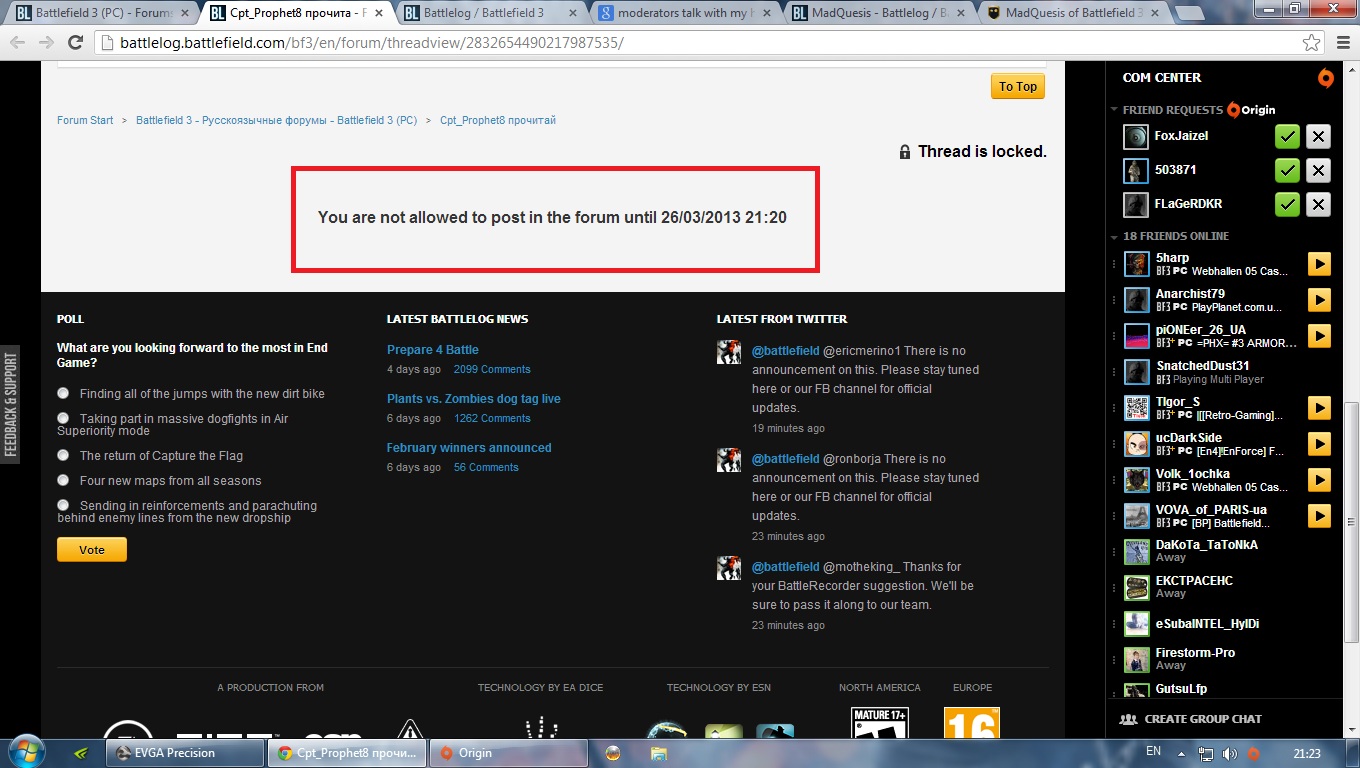Open options handle next to SnatchedDust31
1360x768 pixels.
1115,372
